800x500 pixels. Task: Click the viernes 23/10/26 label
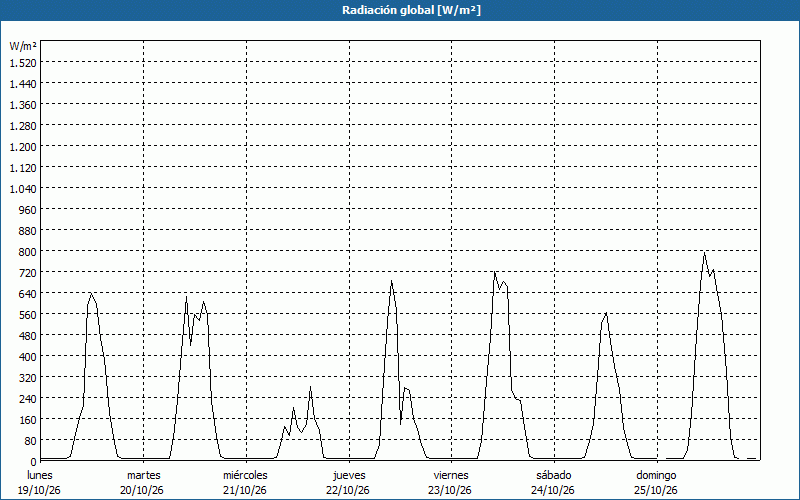(451, 483)
